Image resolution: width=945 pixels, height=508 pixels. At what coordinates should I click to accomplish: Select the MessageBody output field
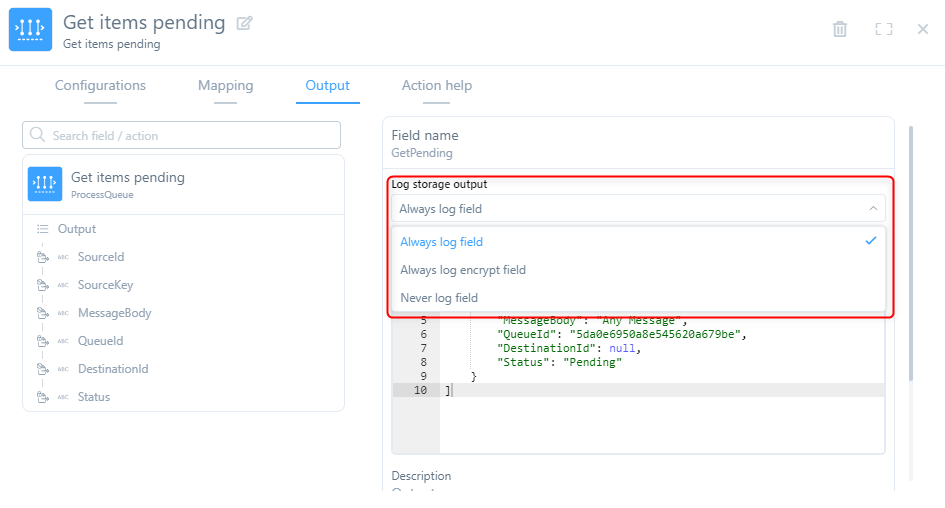(x=114, y=313)
